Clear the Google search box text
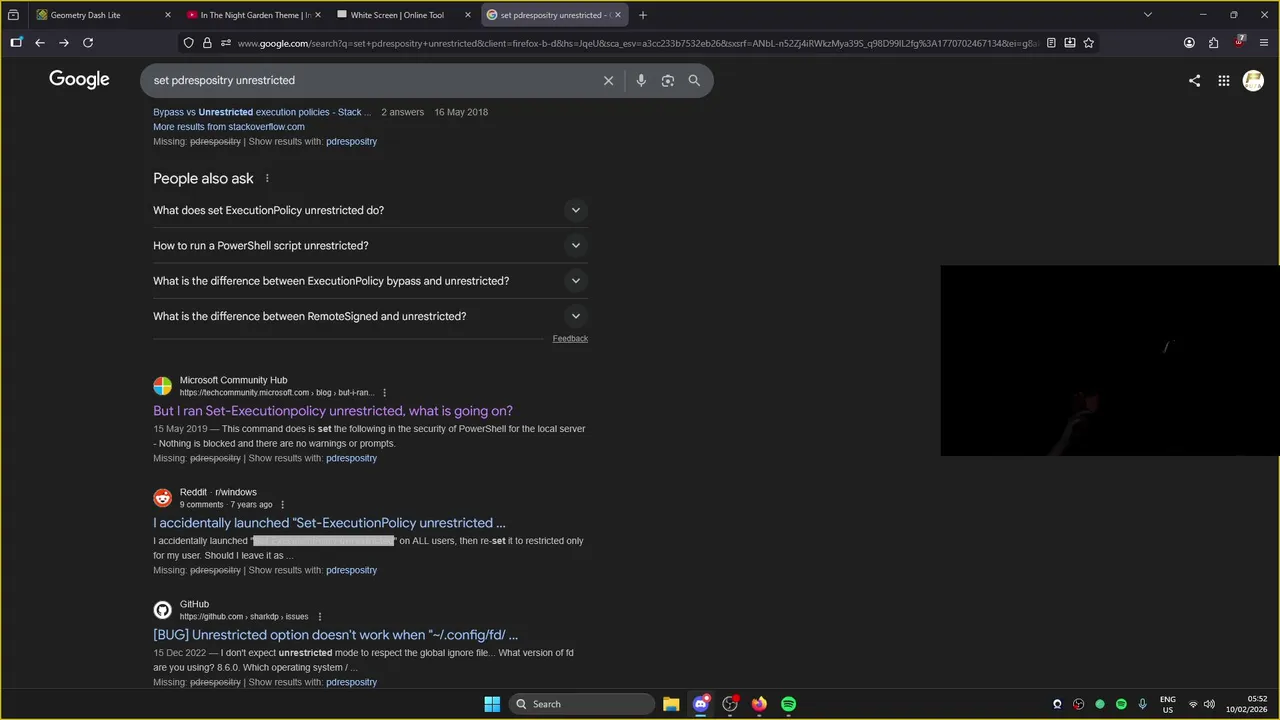 (608, 80)
